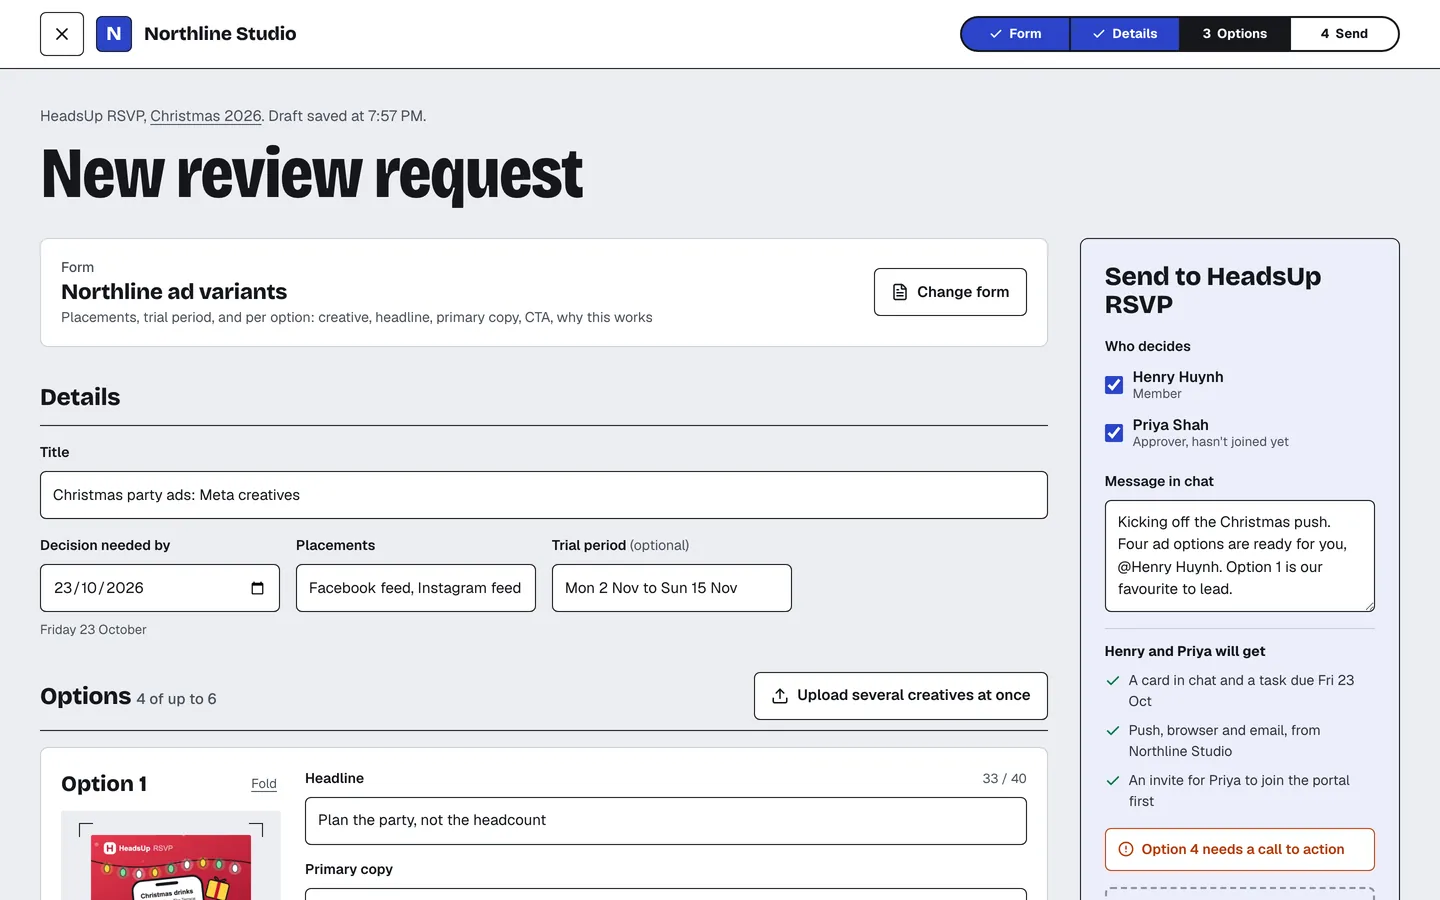Open the Christmas 2026 link
The image size is (1440, 900).
[x=206, y=116]
